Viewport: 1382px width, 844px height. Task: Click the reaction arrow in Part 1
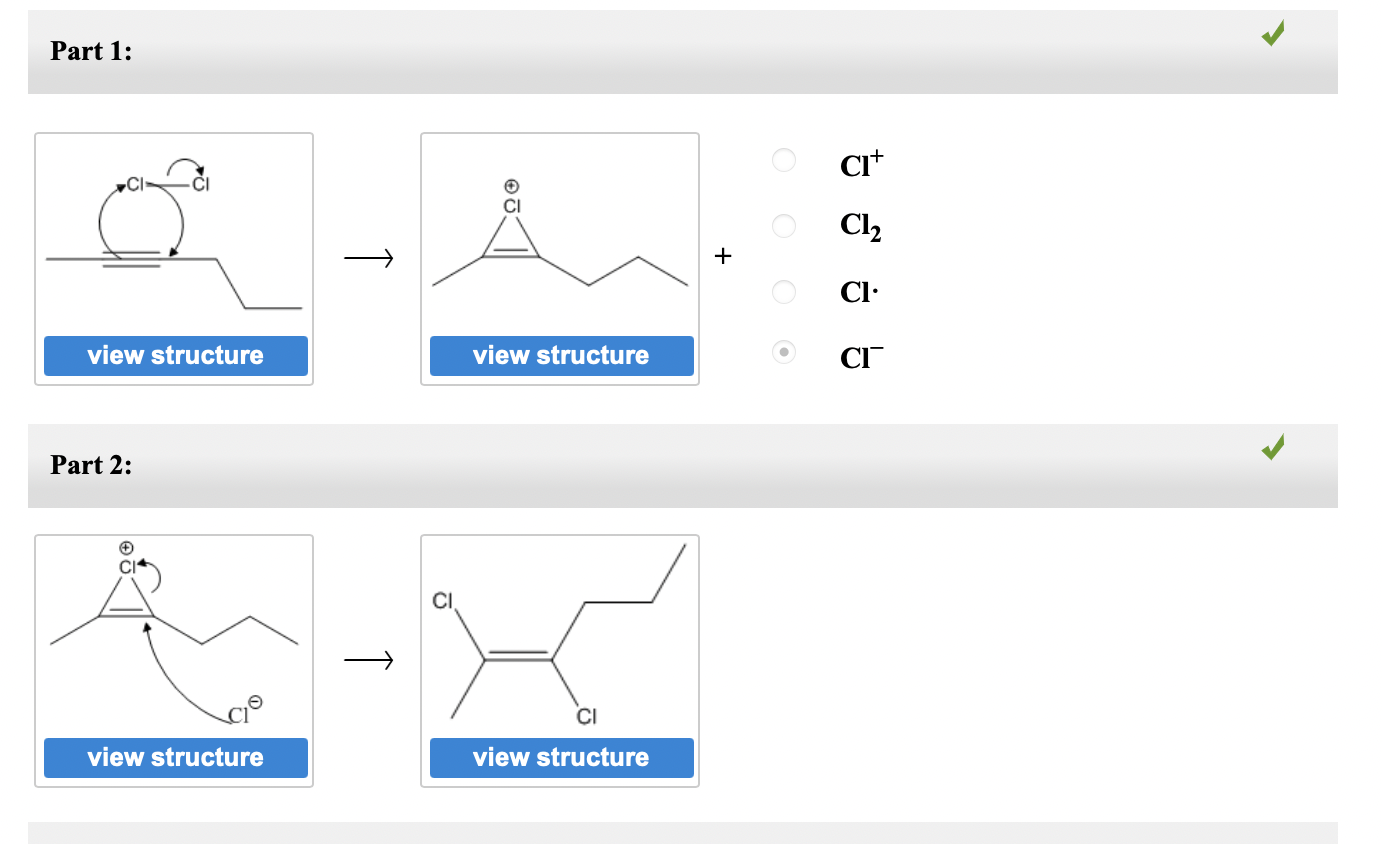[370, 258]
